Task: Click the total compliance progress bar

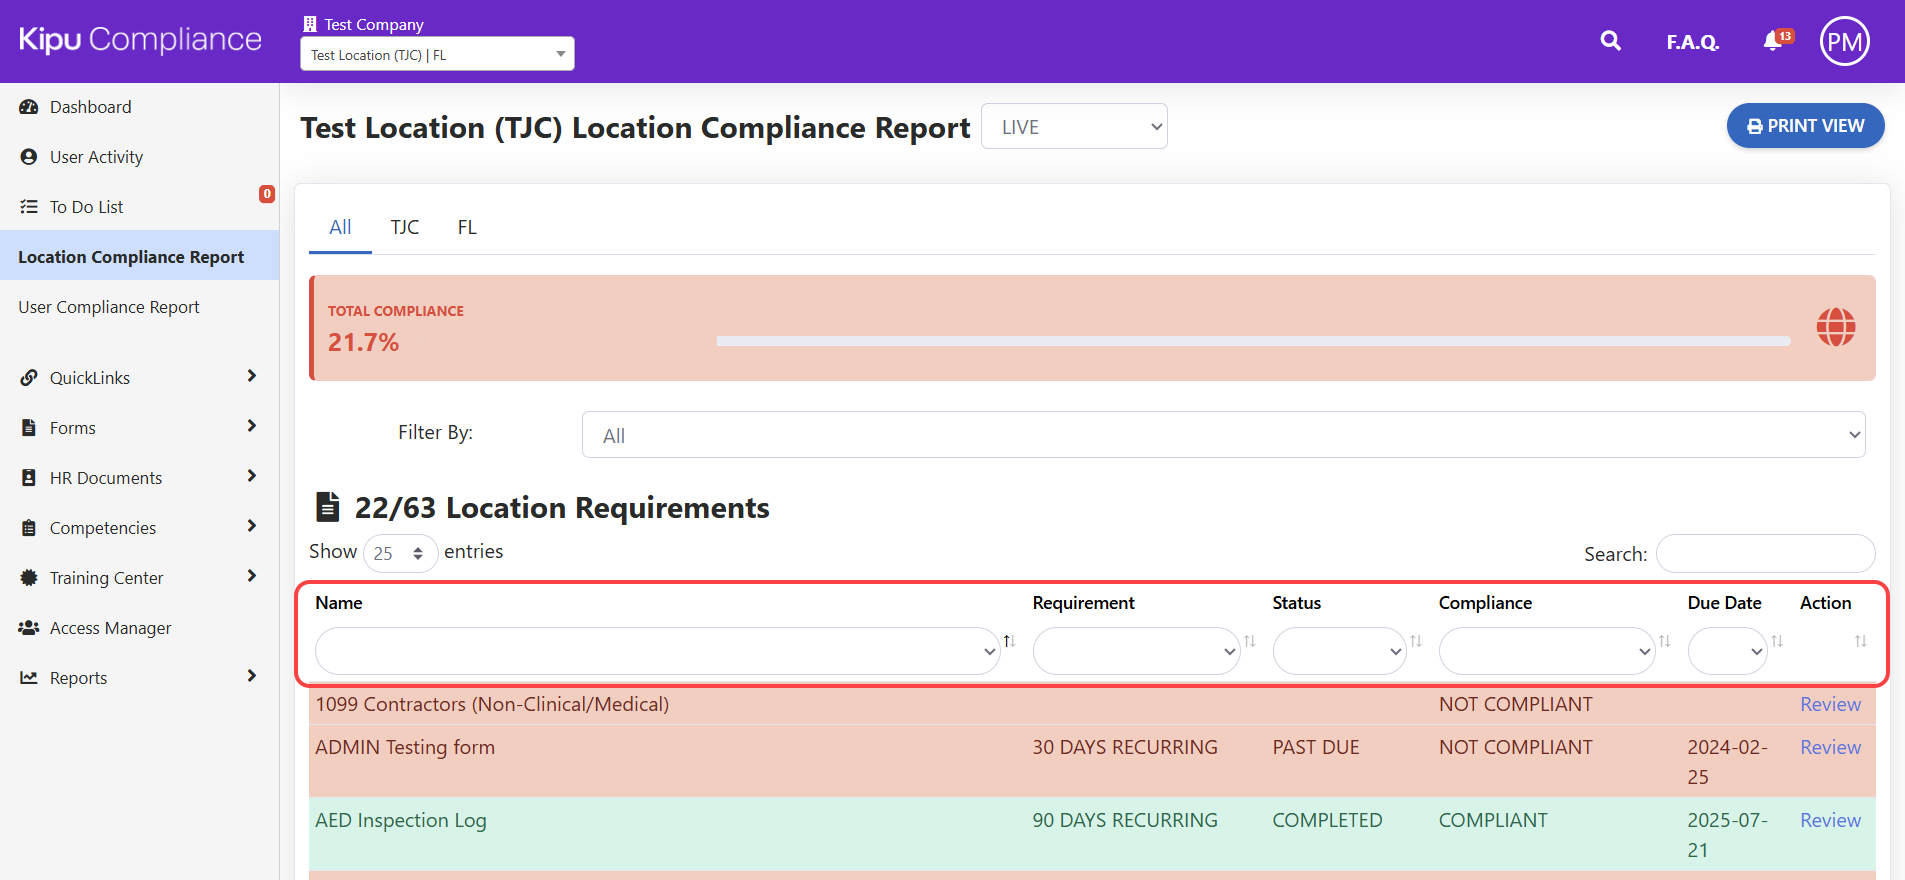Action: click(1252, 341)
